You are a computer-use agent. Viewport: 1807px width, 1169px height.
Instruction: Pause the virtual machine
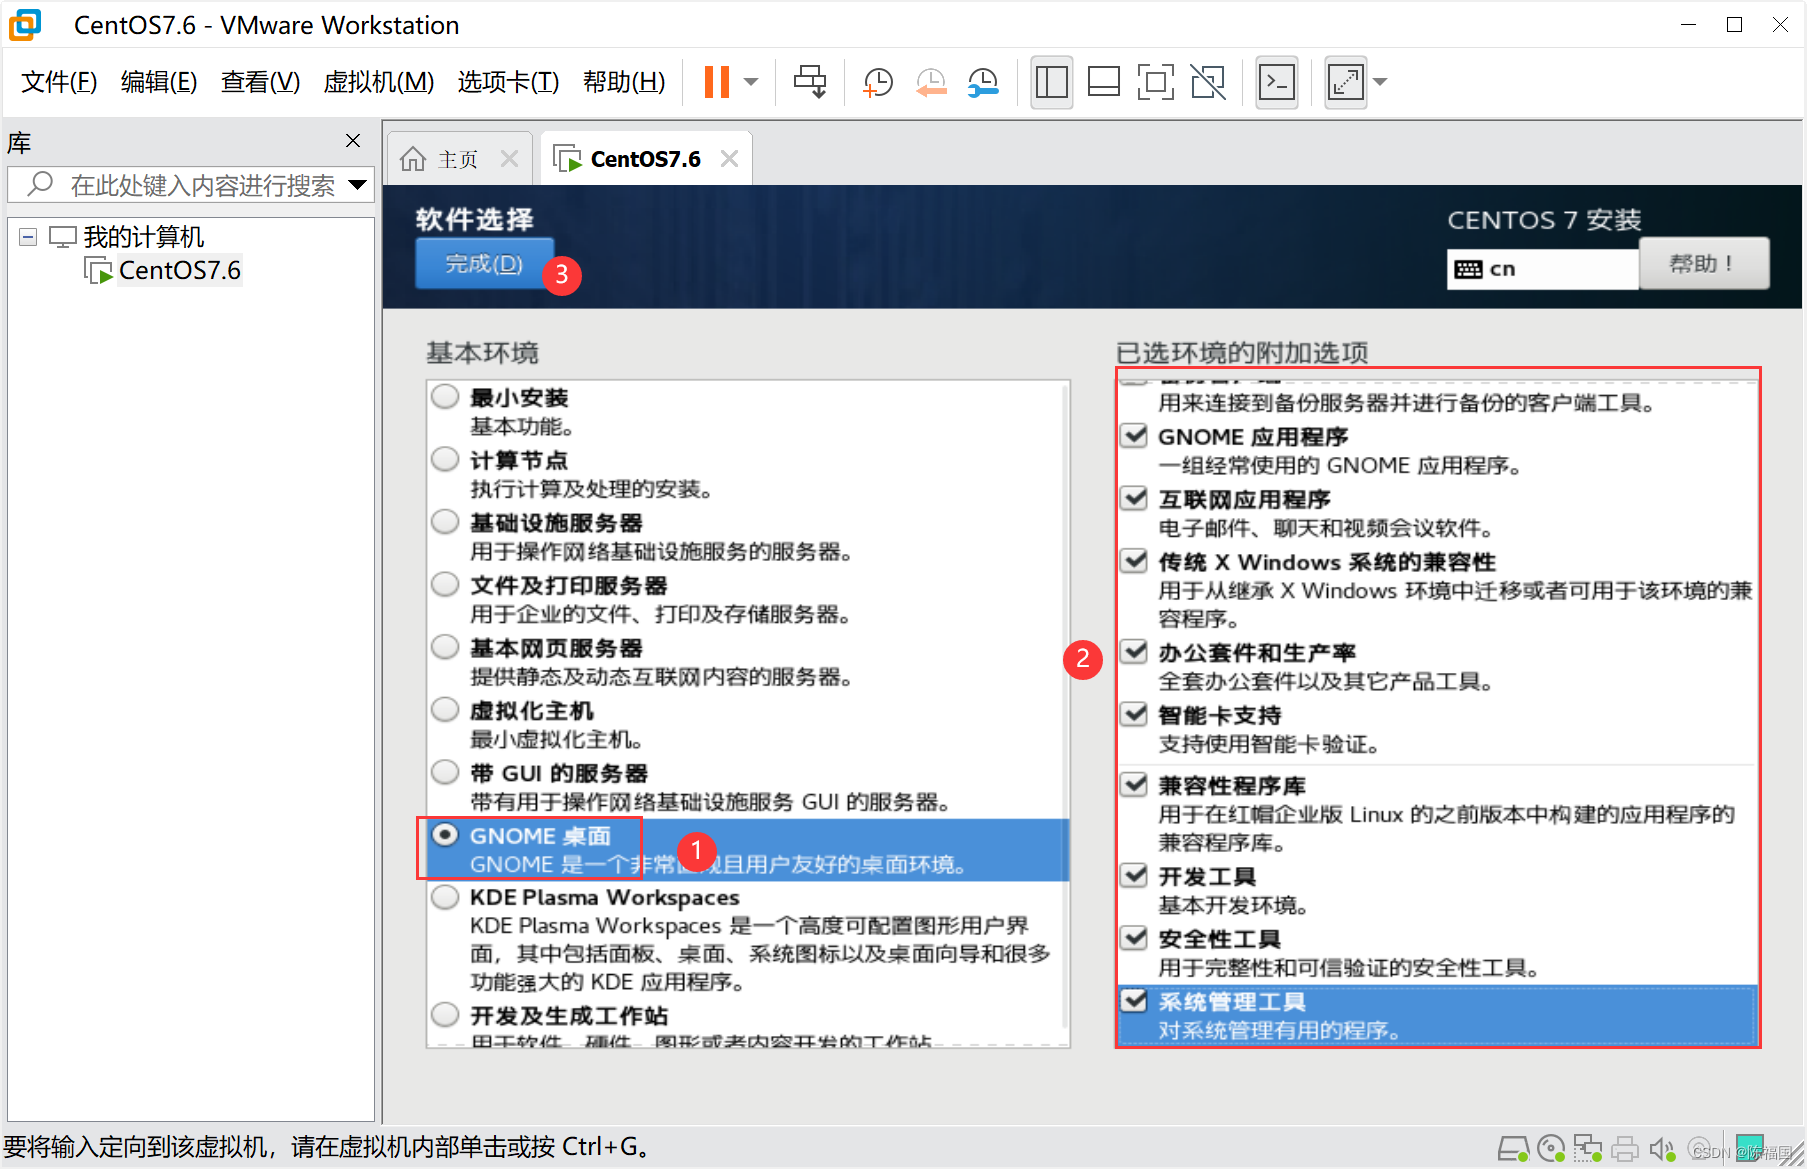click(717, 82)
